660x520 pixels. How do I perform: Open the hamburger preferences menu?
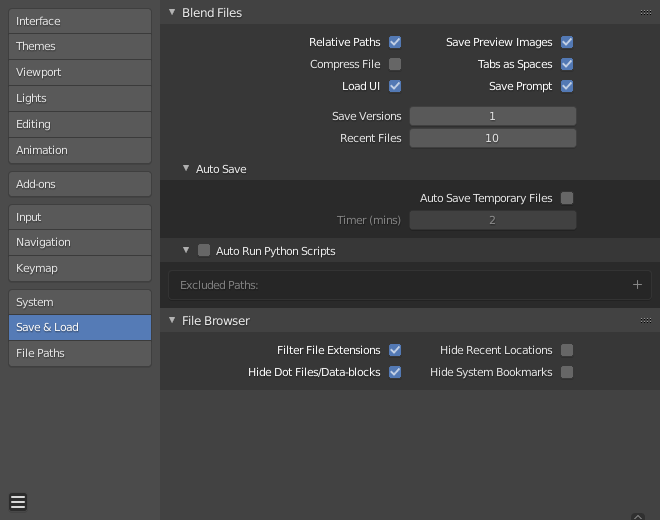18,502
